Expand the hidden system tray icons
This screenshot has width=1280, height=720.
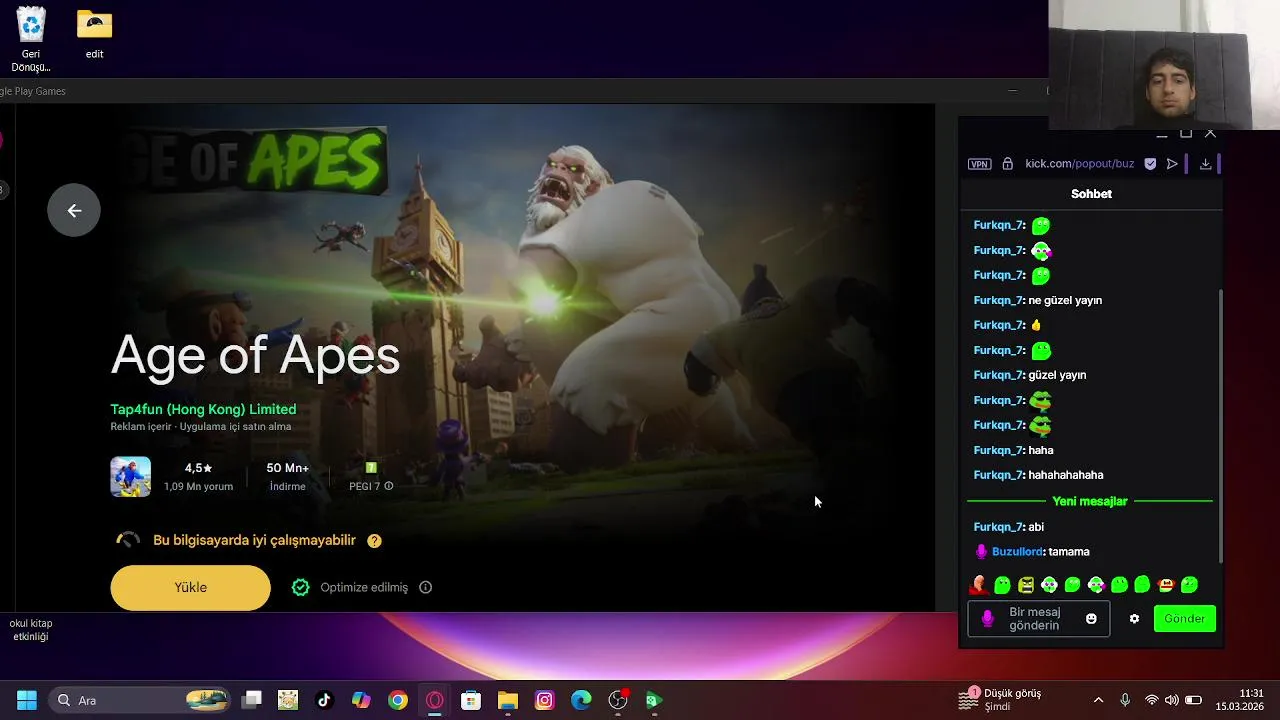pyautogui.click(x=1098, y=700)
